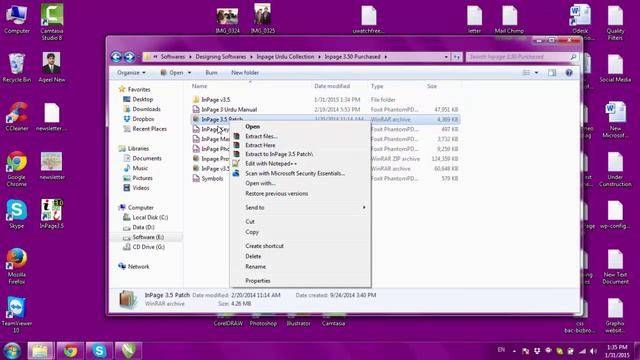Choose Extract files... in context menu
This screenshot has height=360, width=640.
tap(300, 136)
